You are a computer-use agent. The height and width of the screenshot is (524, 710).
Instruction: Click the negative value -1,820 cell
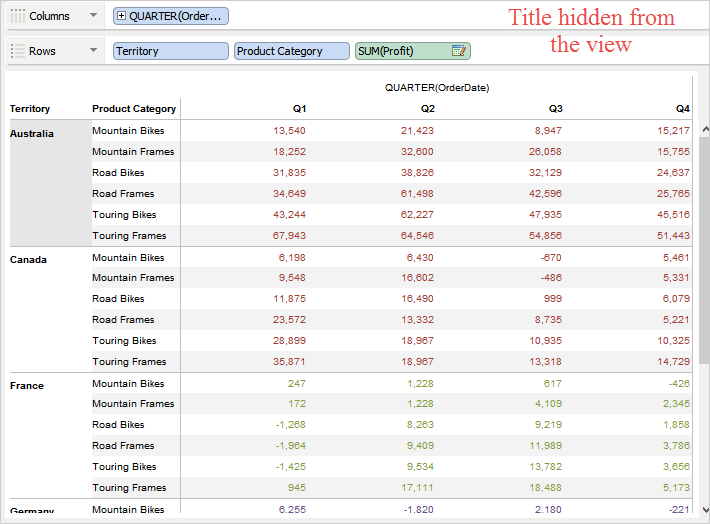[x=418, y=510]
